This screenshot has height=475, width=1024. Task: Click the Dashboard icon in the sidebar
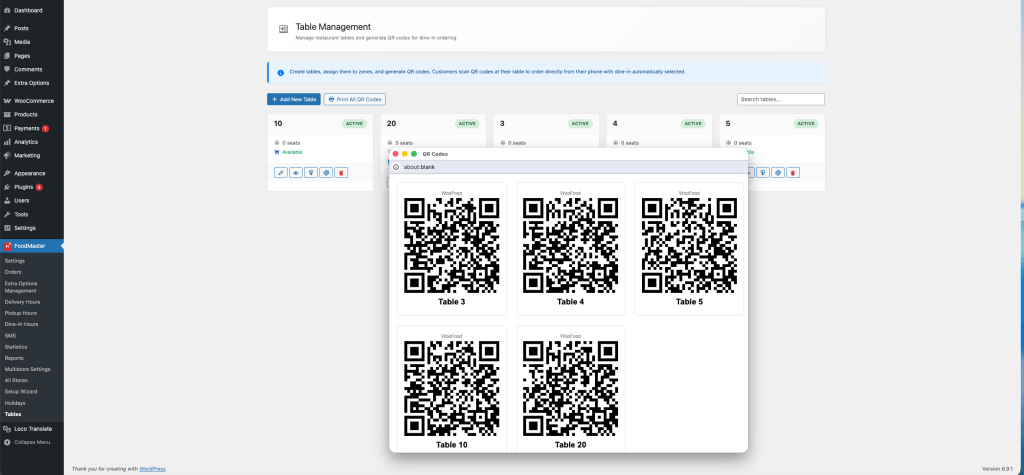pos(7,10)
